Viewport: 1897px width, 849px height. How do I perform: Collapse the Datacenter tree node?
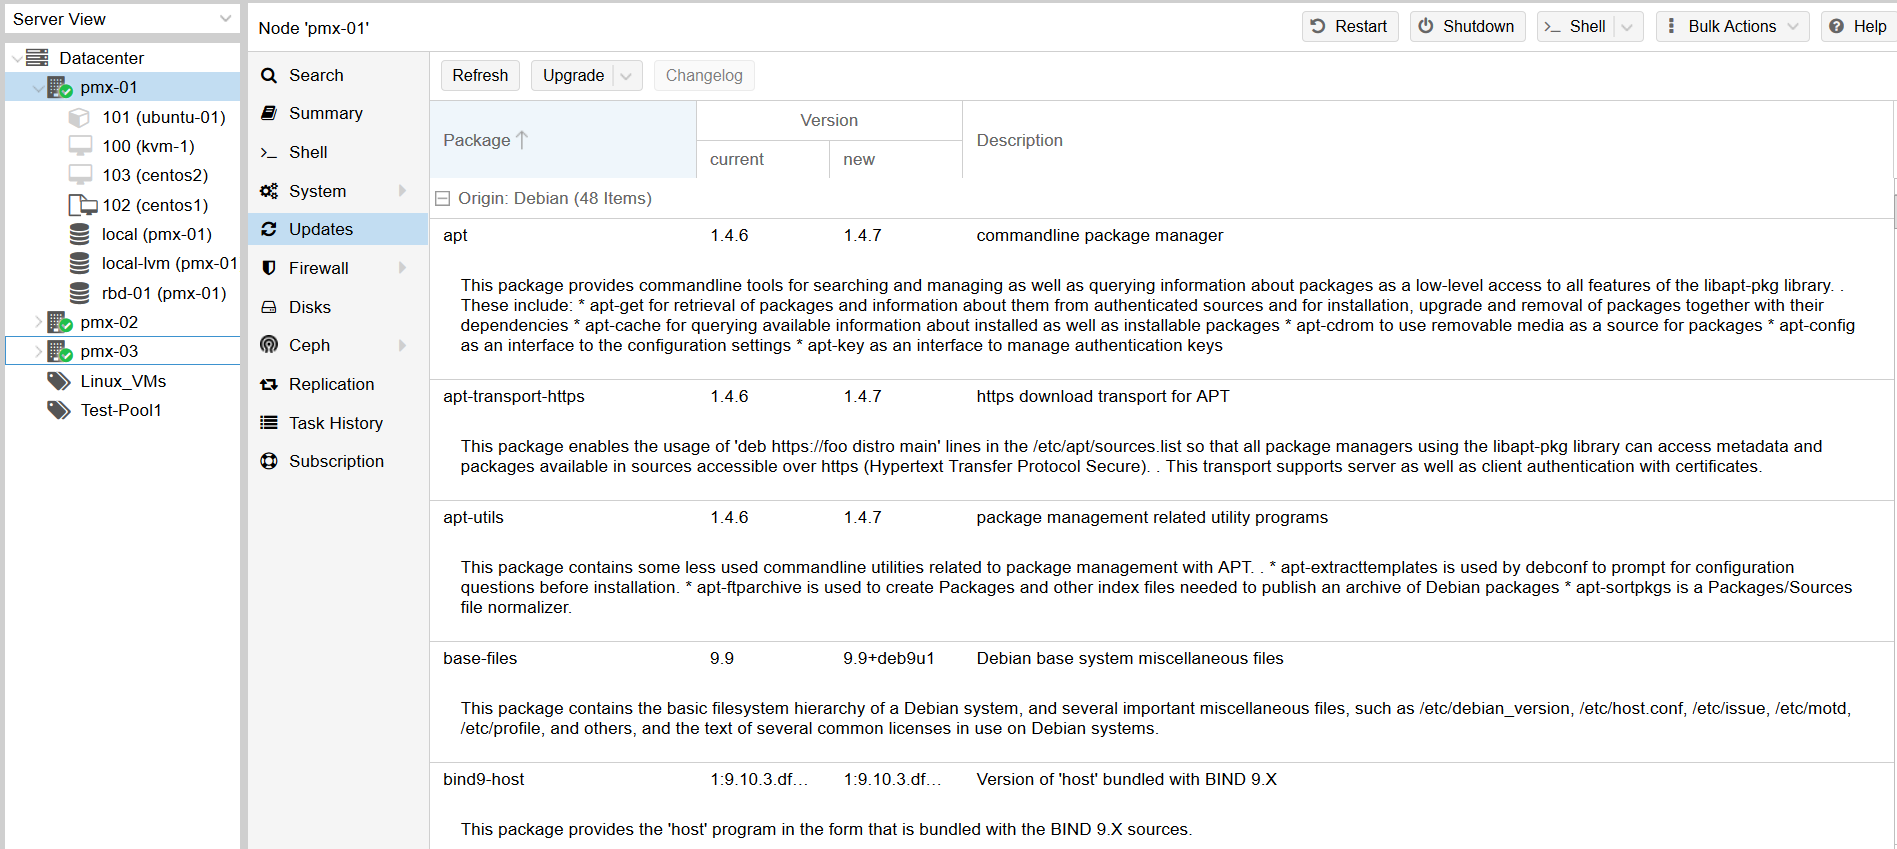tap(17, 58)
